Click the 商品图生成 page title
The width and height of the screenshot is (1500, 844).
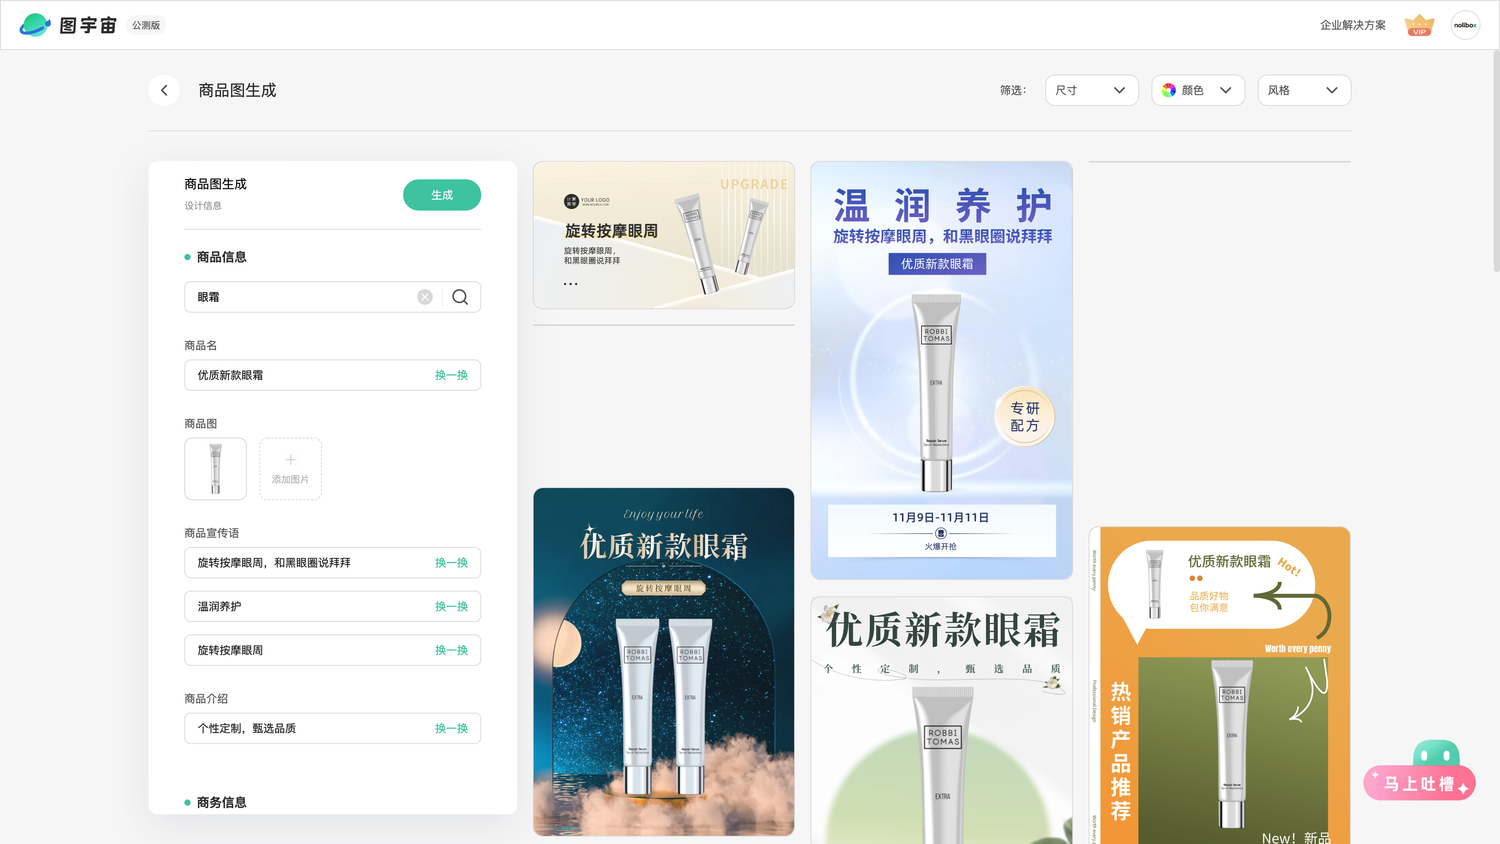[x=237, y=90]
